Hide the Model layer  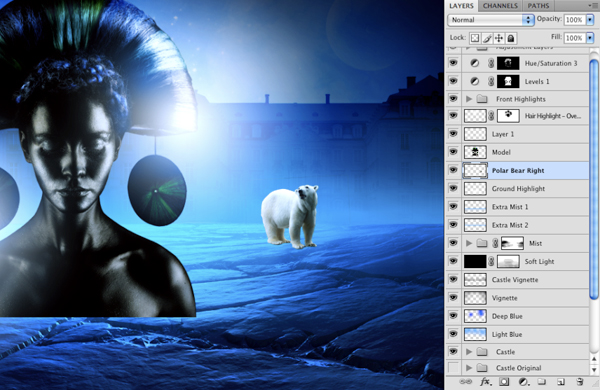[453, 152]
